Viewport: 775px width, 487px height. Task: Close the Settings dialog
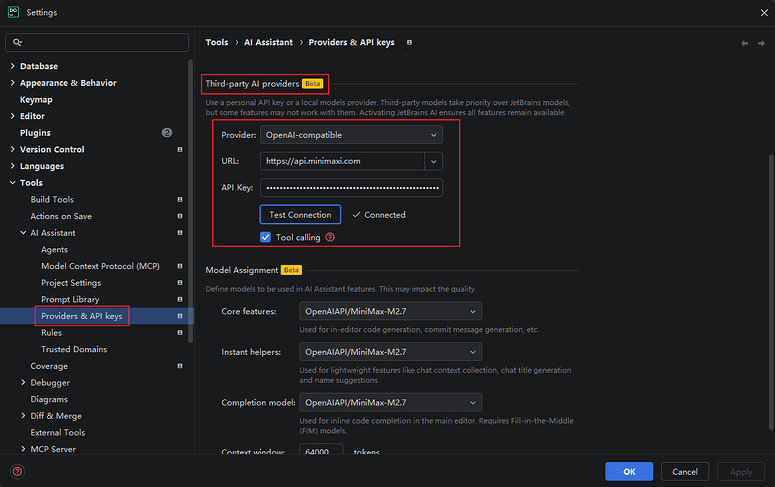pos(764,12)
